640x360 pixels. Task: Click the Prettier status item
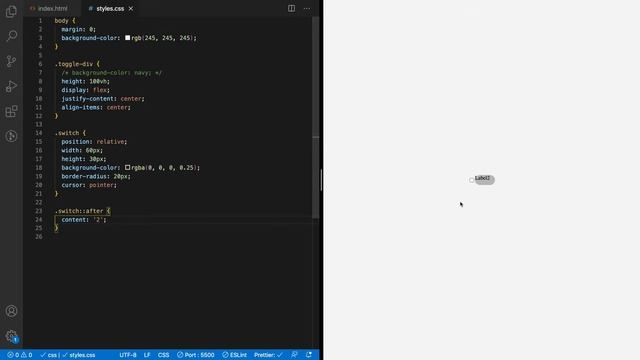[x=268, y=355]
